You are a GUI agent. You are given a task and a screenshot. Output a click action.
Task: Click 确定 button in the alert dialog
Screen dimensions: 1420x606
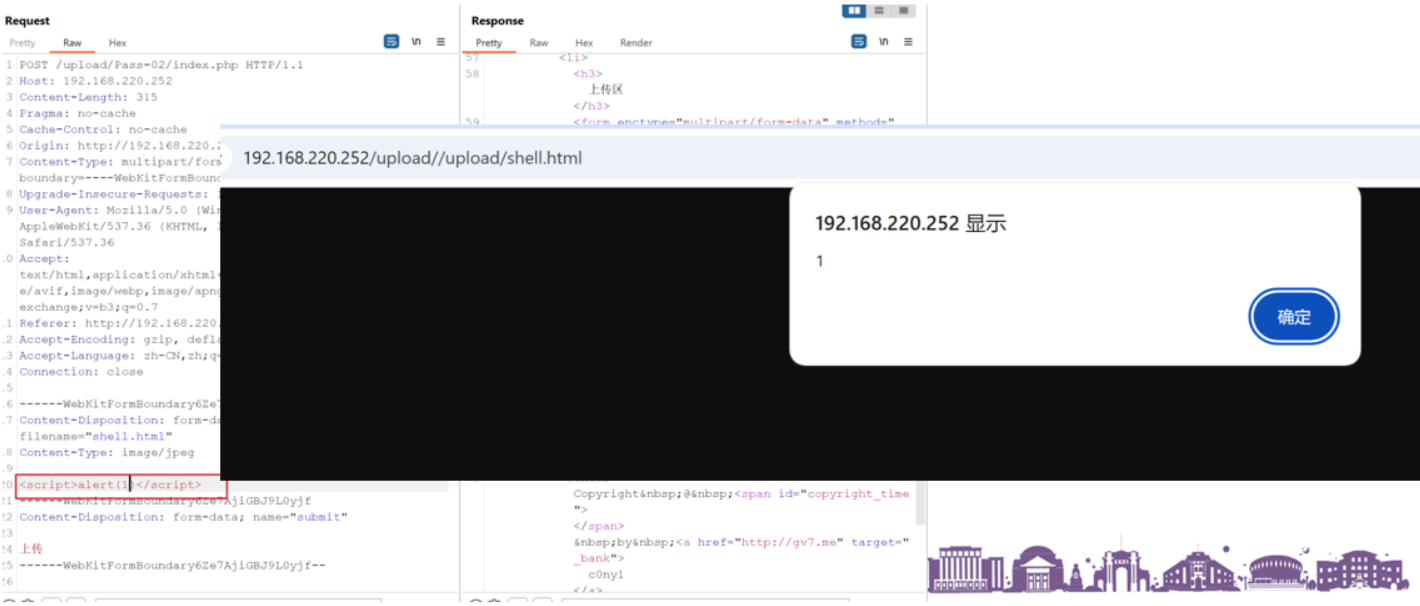tap(1294, 317)
